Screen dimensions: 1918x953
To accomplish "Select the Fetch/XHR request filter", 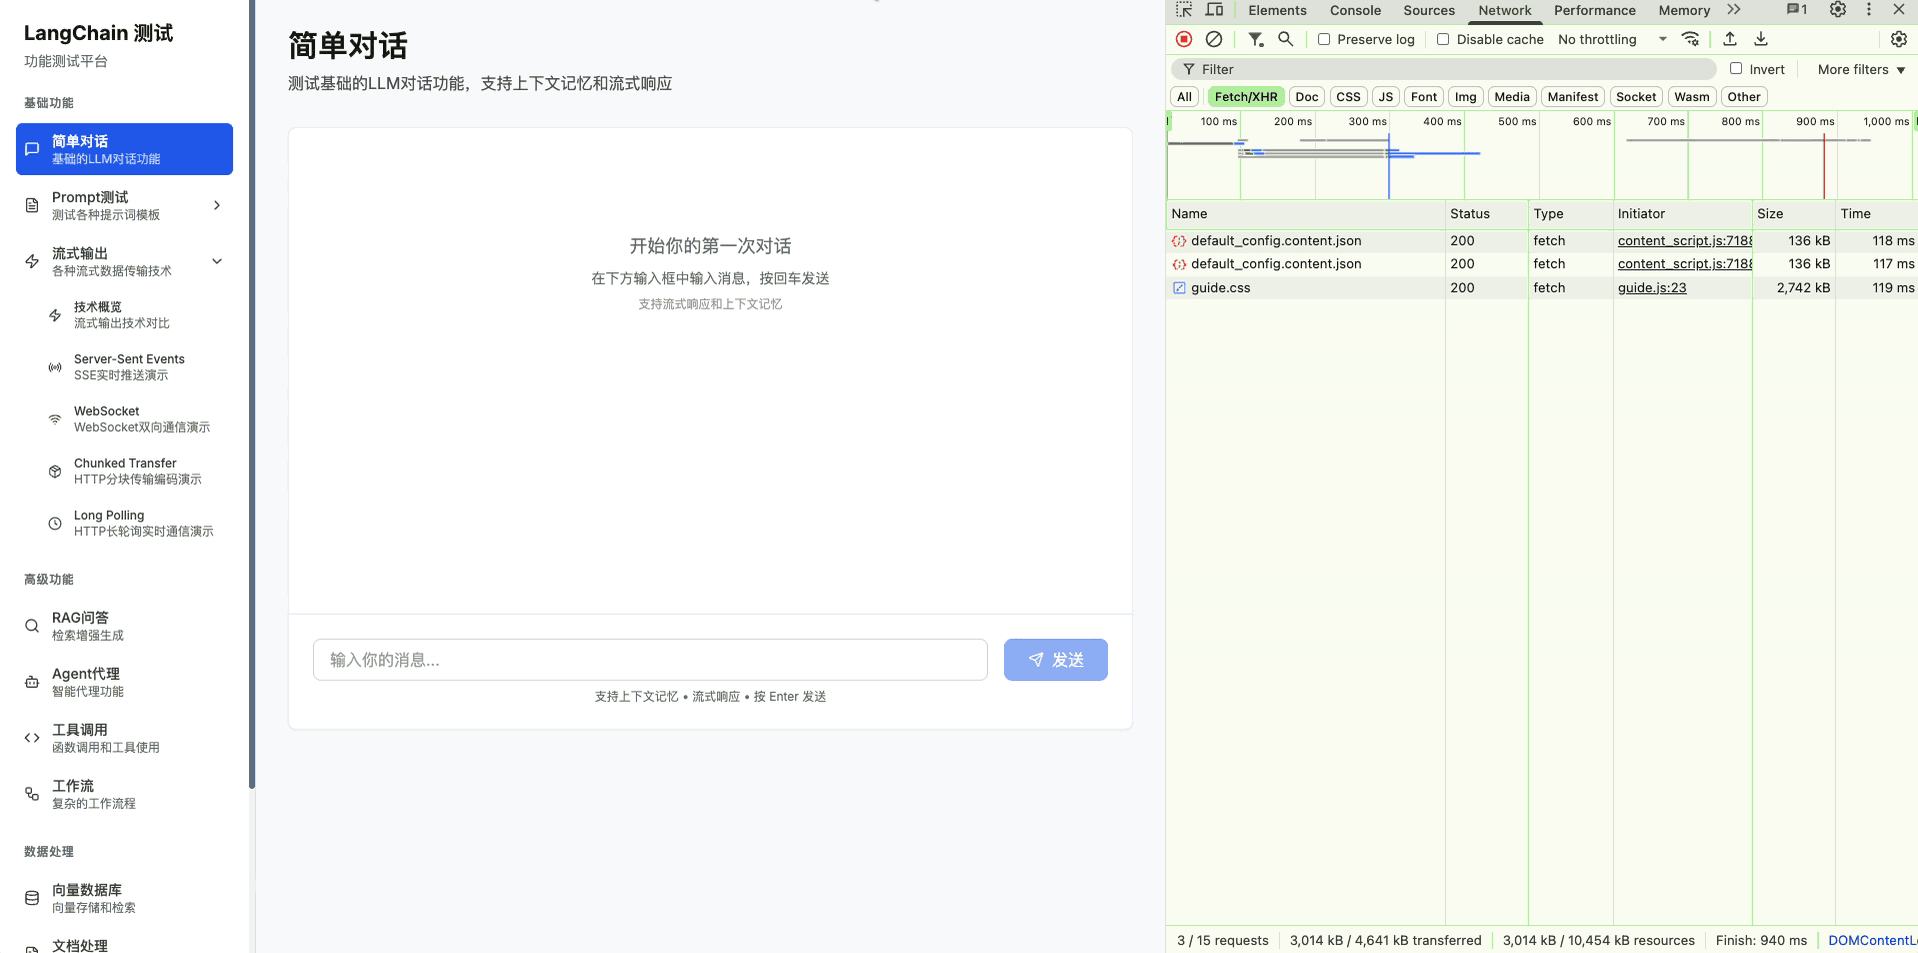I will [1245, 96].
